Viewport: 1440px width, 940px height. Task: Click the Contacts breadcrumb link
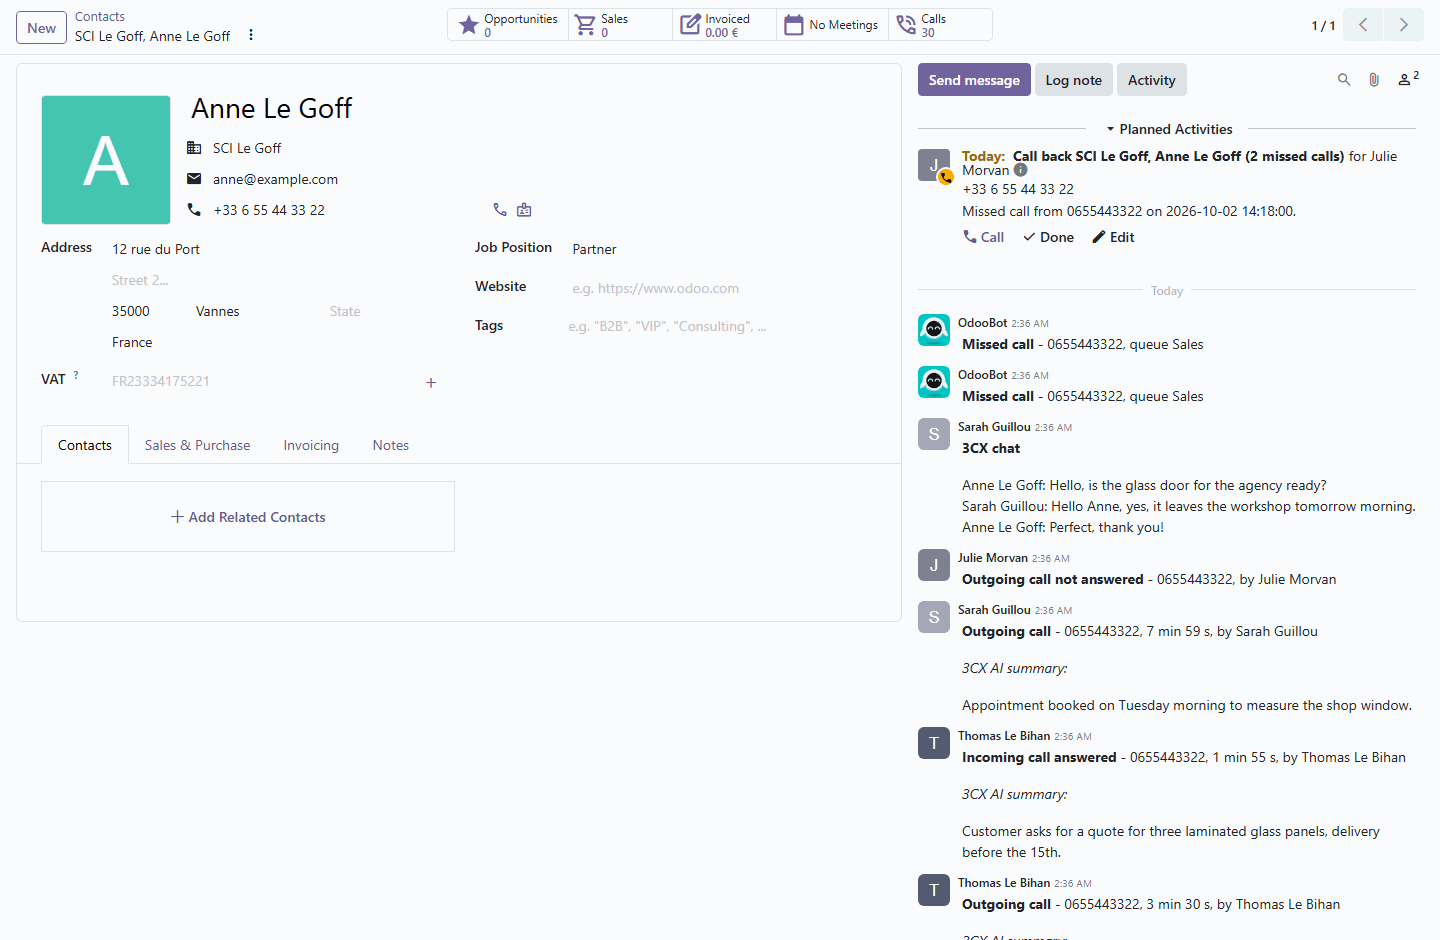[100, 17]
